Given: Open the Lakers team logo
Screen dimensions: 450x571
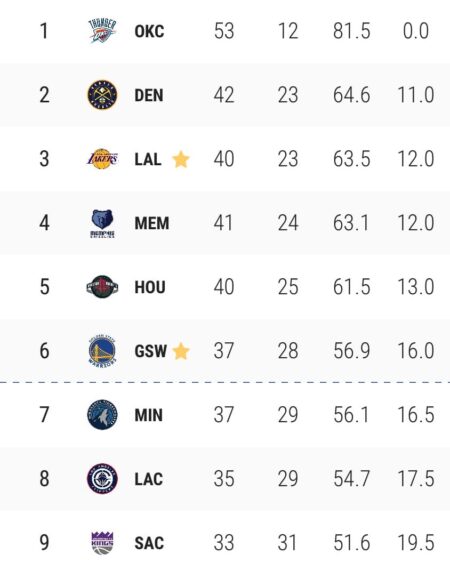Looking at the screenshot, I should tap(102, 159).
